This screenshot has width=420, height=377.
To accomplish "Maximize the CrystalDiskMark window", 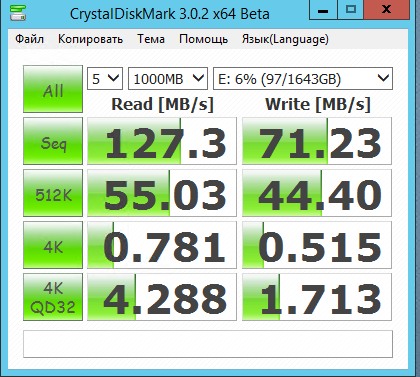I will click(x=351, y=10).
